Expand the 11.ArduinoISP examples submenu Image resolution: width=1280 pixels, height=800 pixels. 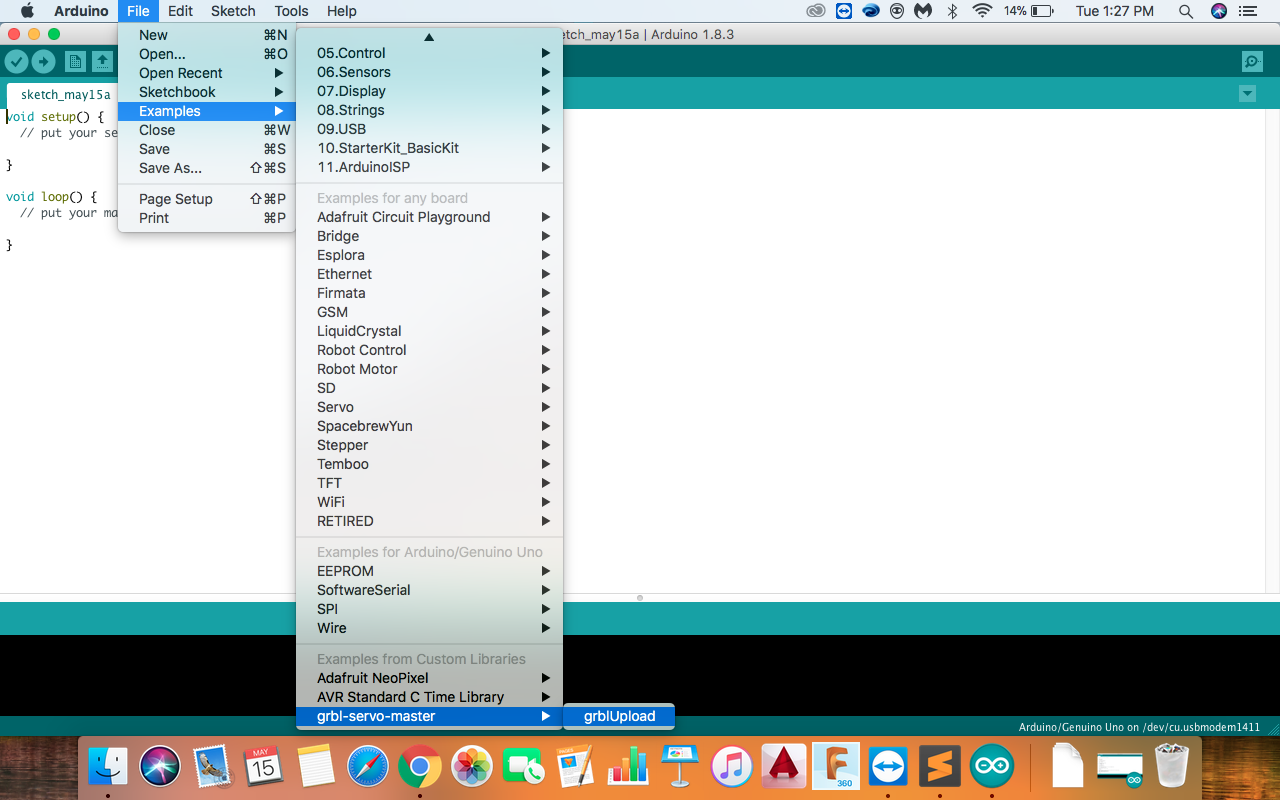point(429,167)
